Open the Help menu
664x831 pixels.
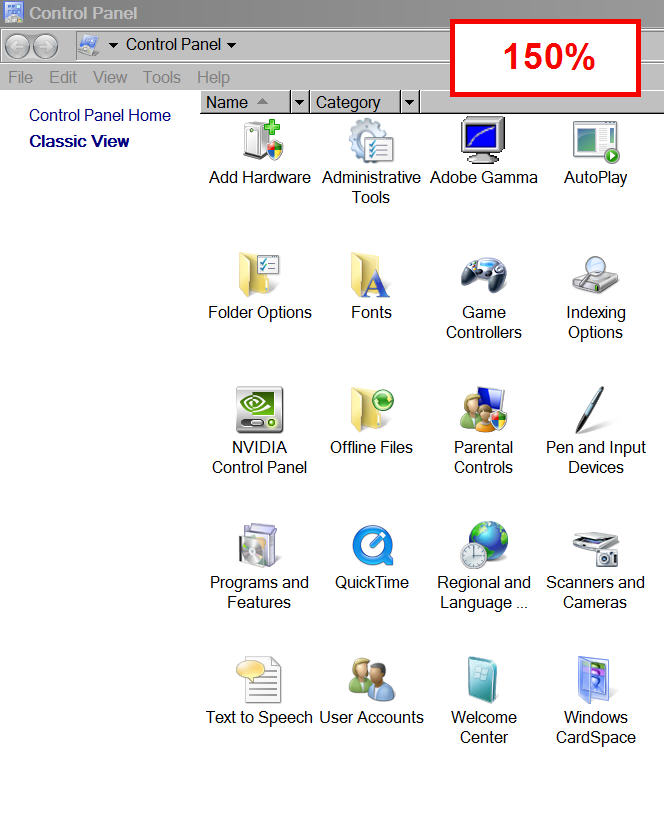(x=213, y=77)
